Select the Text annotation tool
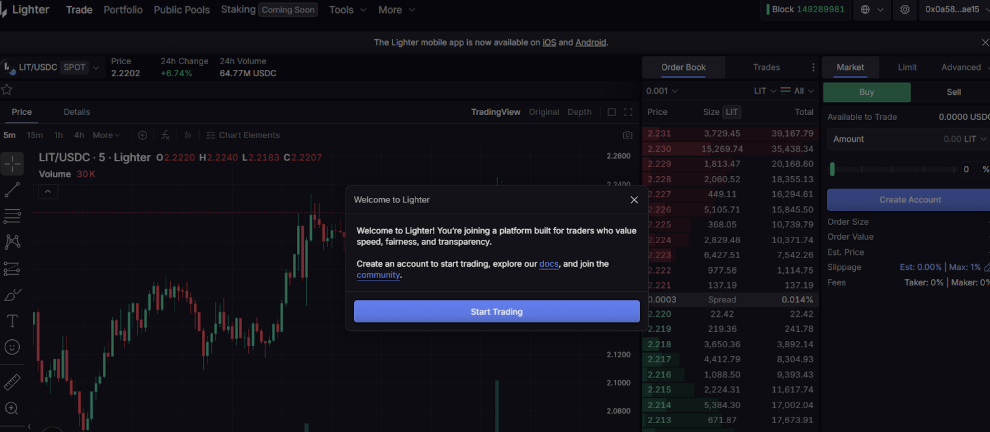990x432 pixels. coord(12,321)
